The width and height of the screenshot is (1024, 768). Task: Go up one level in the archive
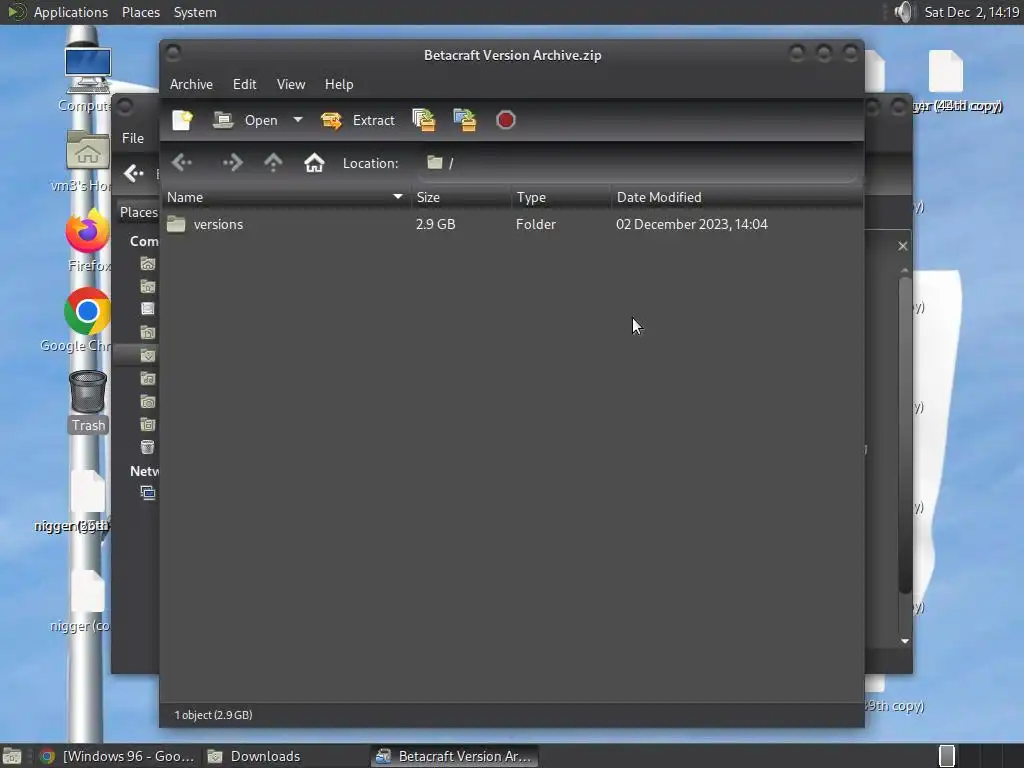[273, 163]
